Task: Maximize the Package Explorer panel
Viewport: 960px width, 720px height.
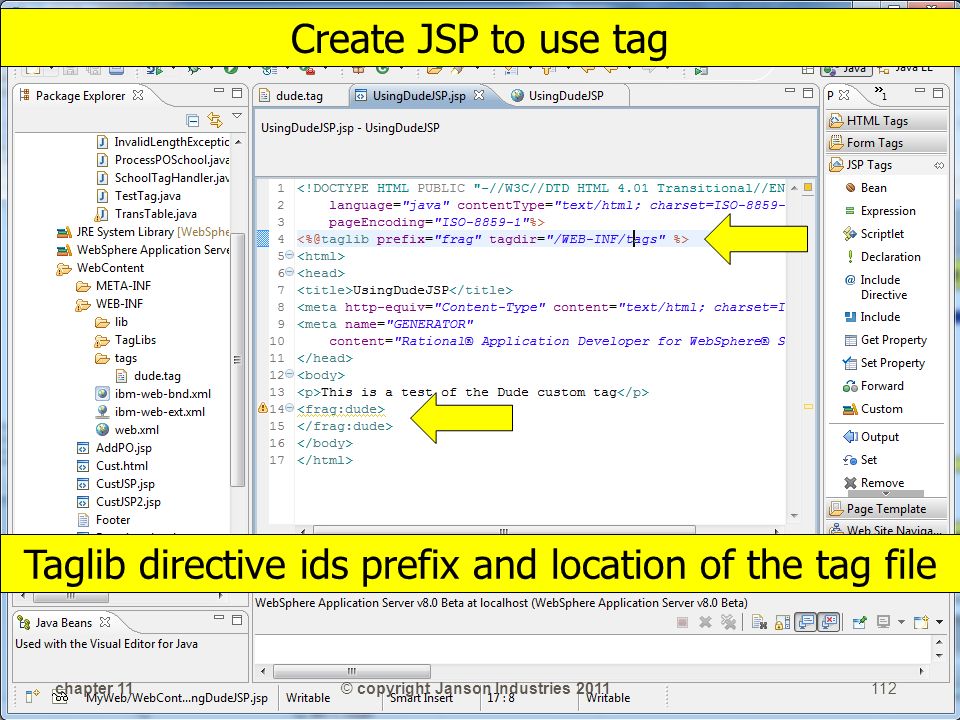Action: [238, 93]
